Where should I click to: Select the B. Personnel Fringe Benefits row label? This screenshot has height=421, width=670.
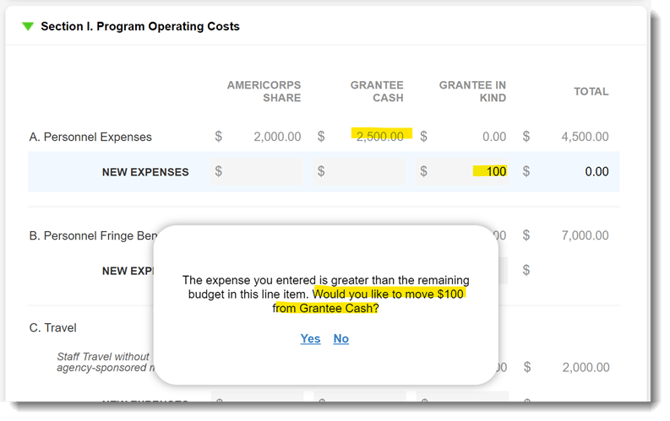point(92,236)
